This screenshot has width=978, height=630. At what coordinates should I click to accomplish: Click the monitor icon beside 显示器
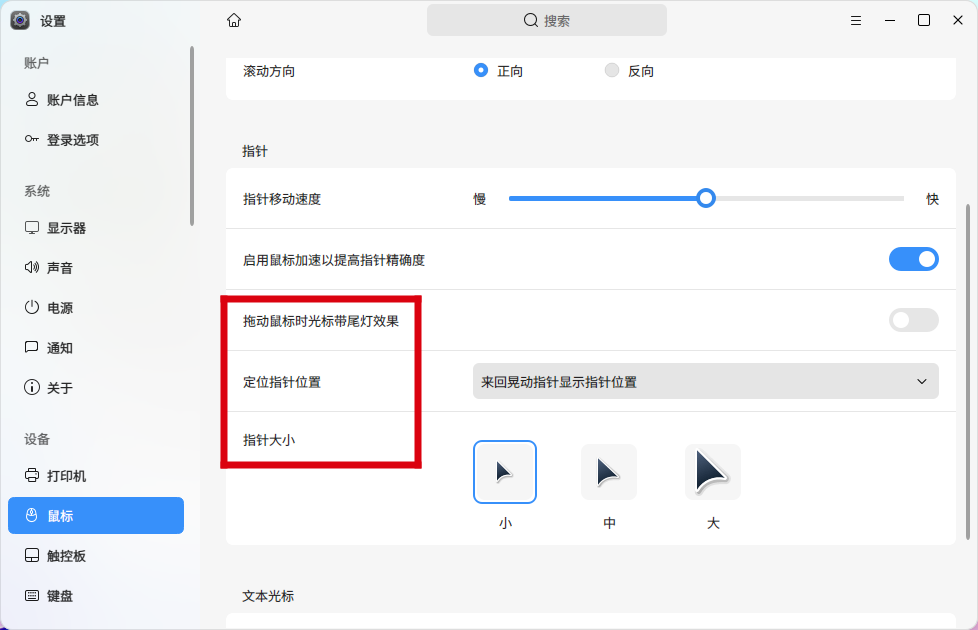(32, 228)
